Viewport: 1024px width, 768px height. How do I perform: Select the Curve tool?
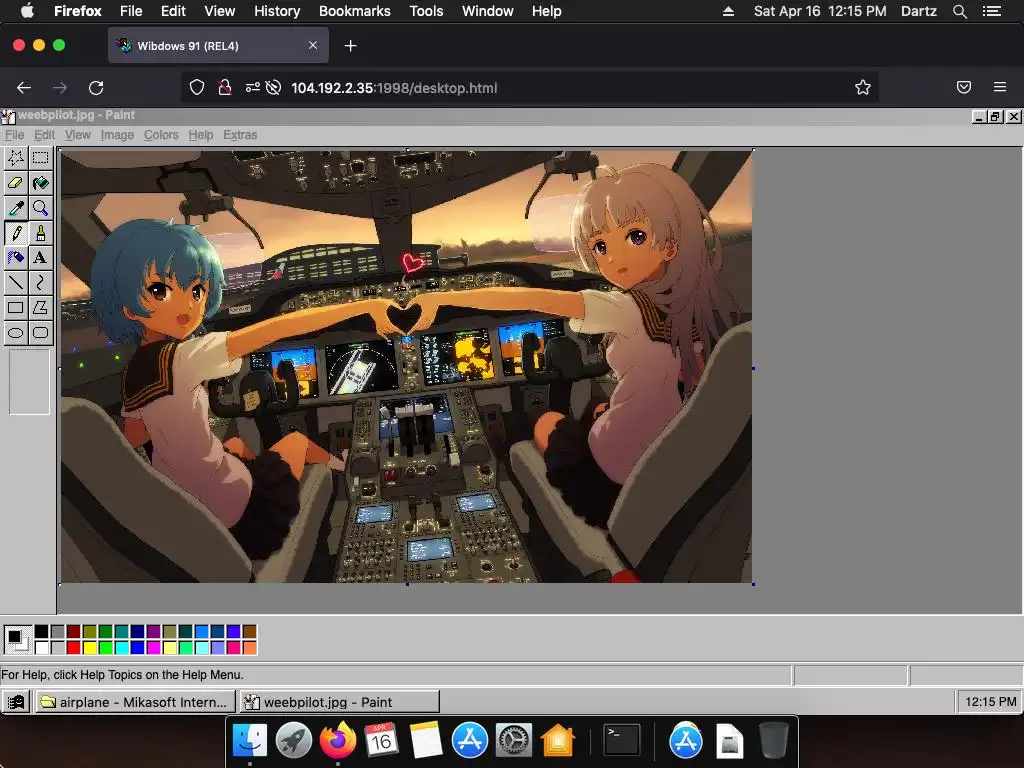(40, 283)
